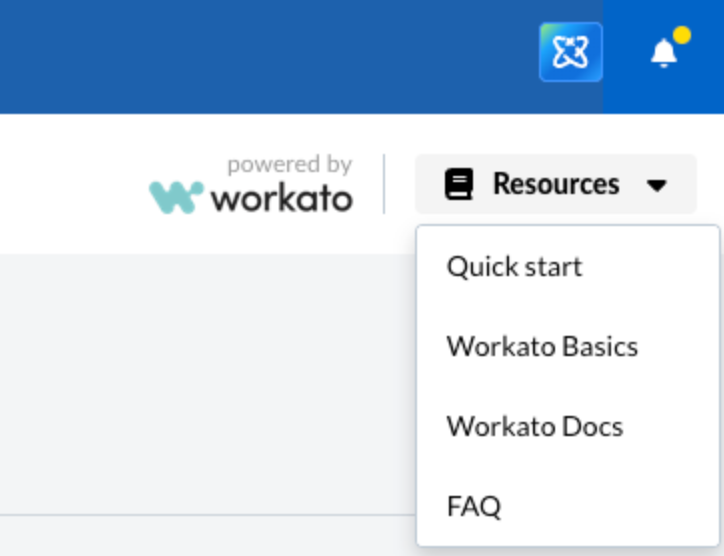Open Workato Basics menu entry

coord(542,347)
